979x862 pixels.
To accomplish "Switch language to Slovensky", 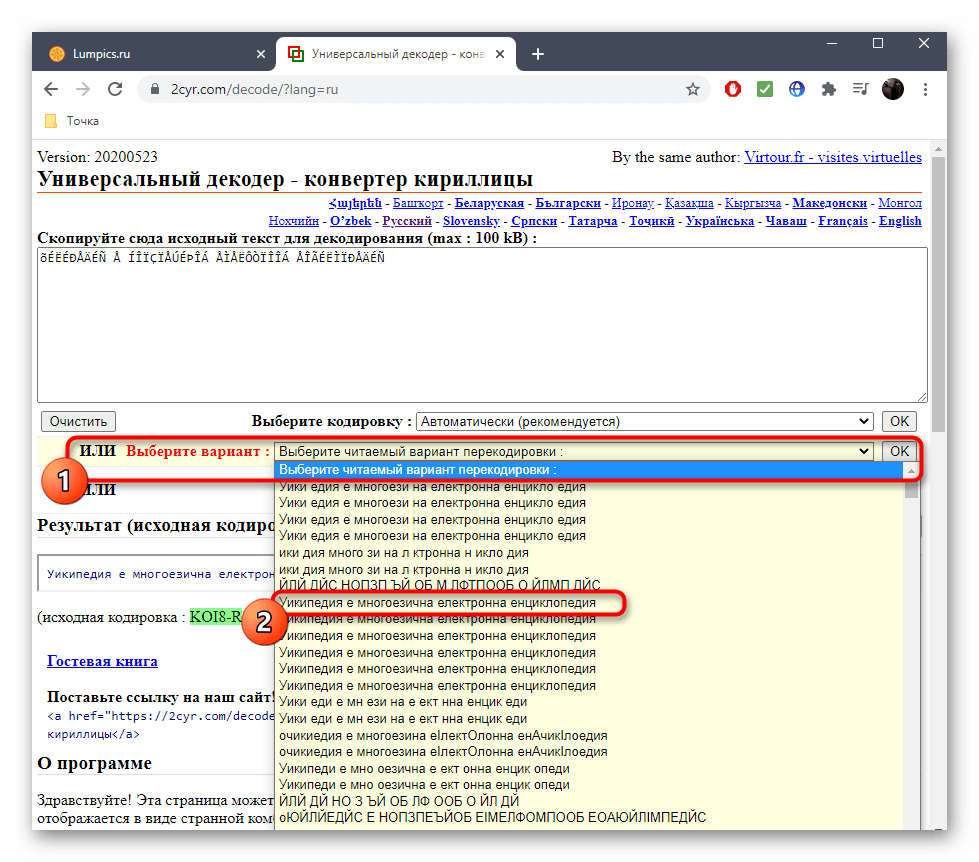I will (x=471, y=221).
